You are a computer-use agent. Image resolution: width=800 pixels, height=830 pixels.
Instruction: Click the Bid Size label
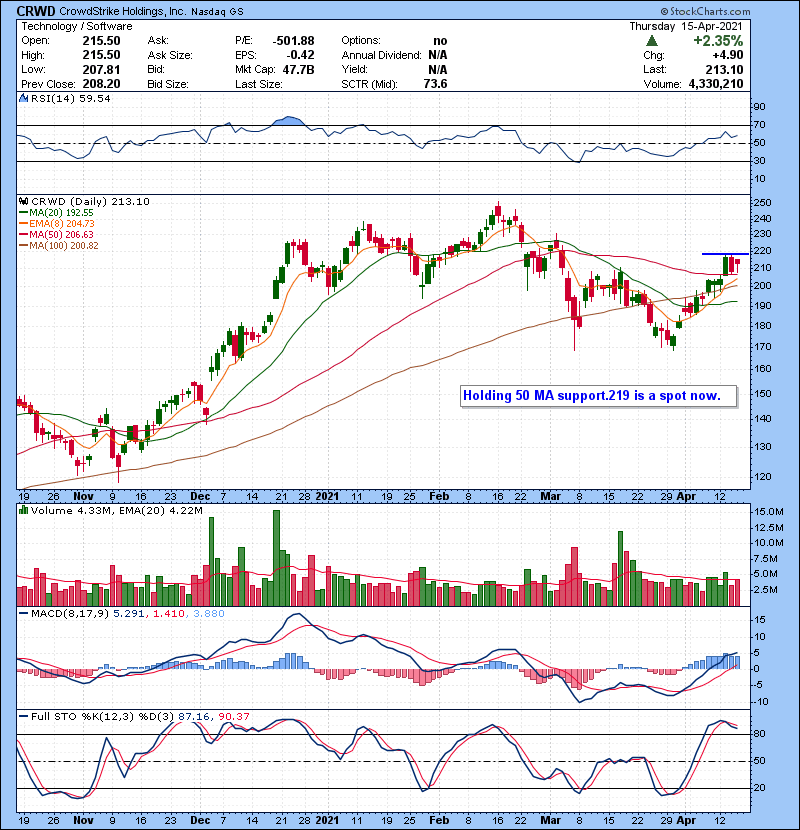point(168,84)
